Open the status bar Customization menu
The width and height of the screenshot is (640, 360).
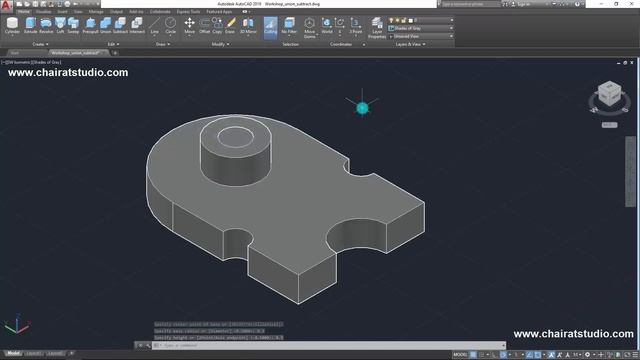pyautogui.click(x=635, y=355)
